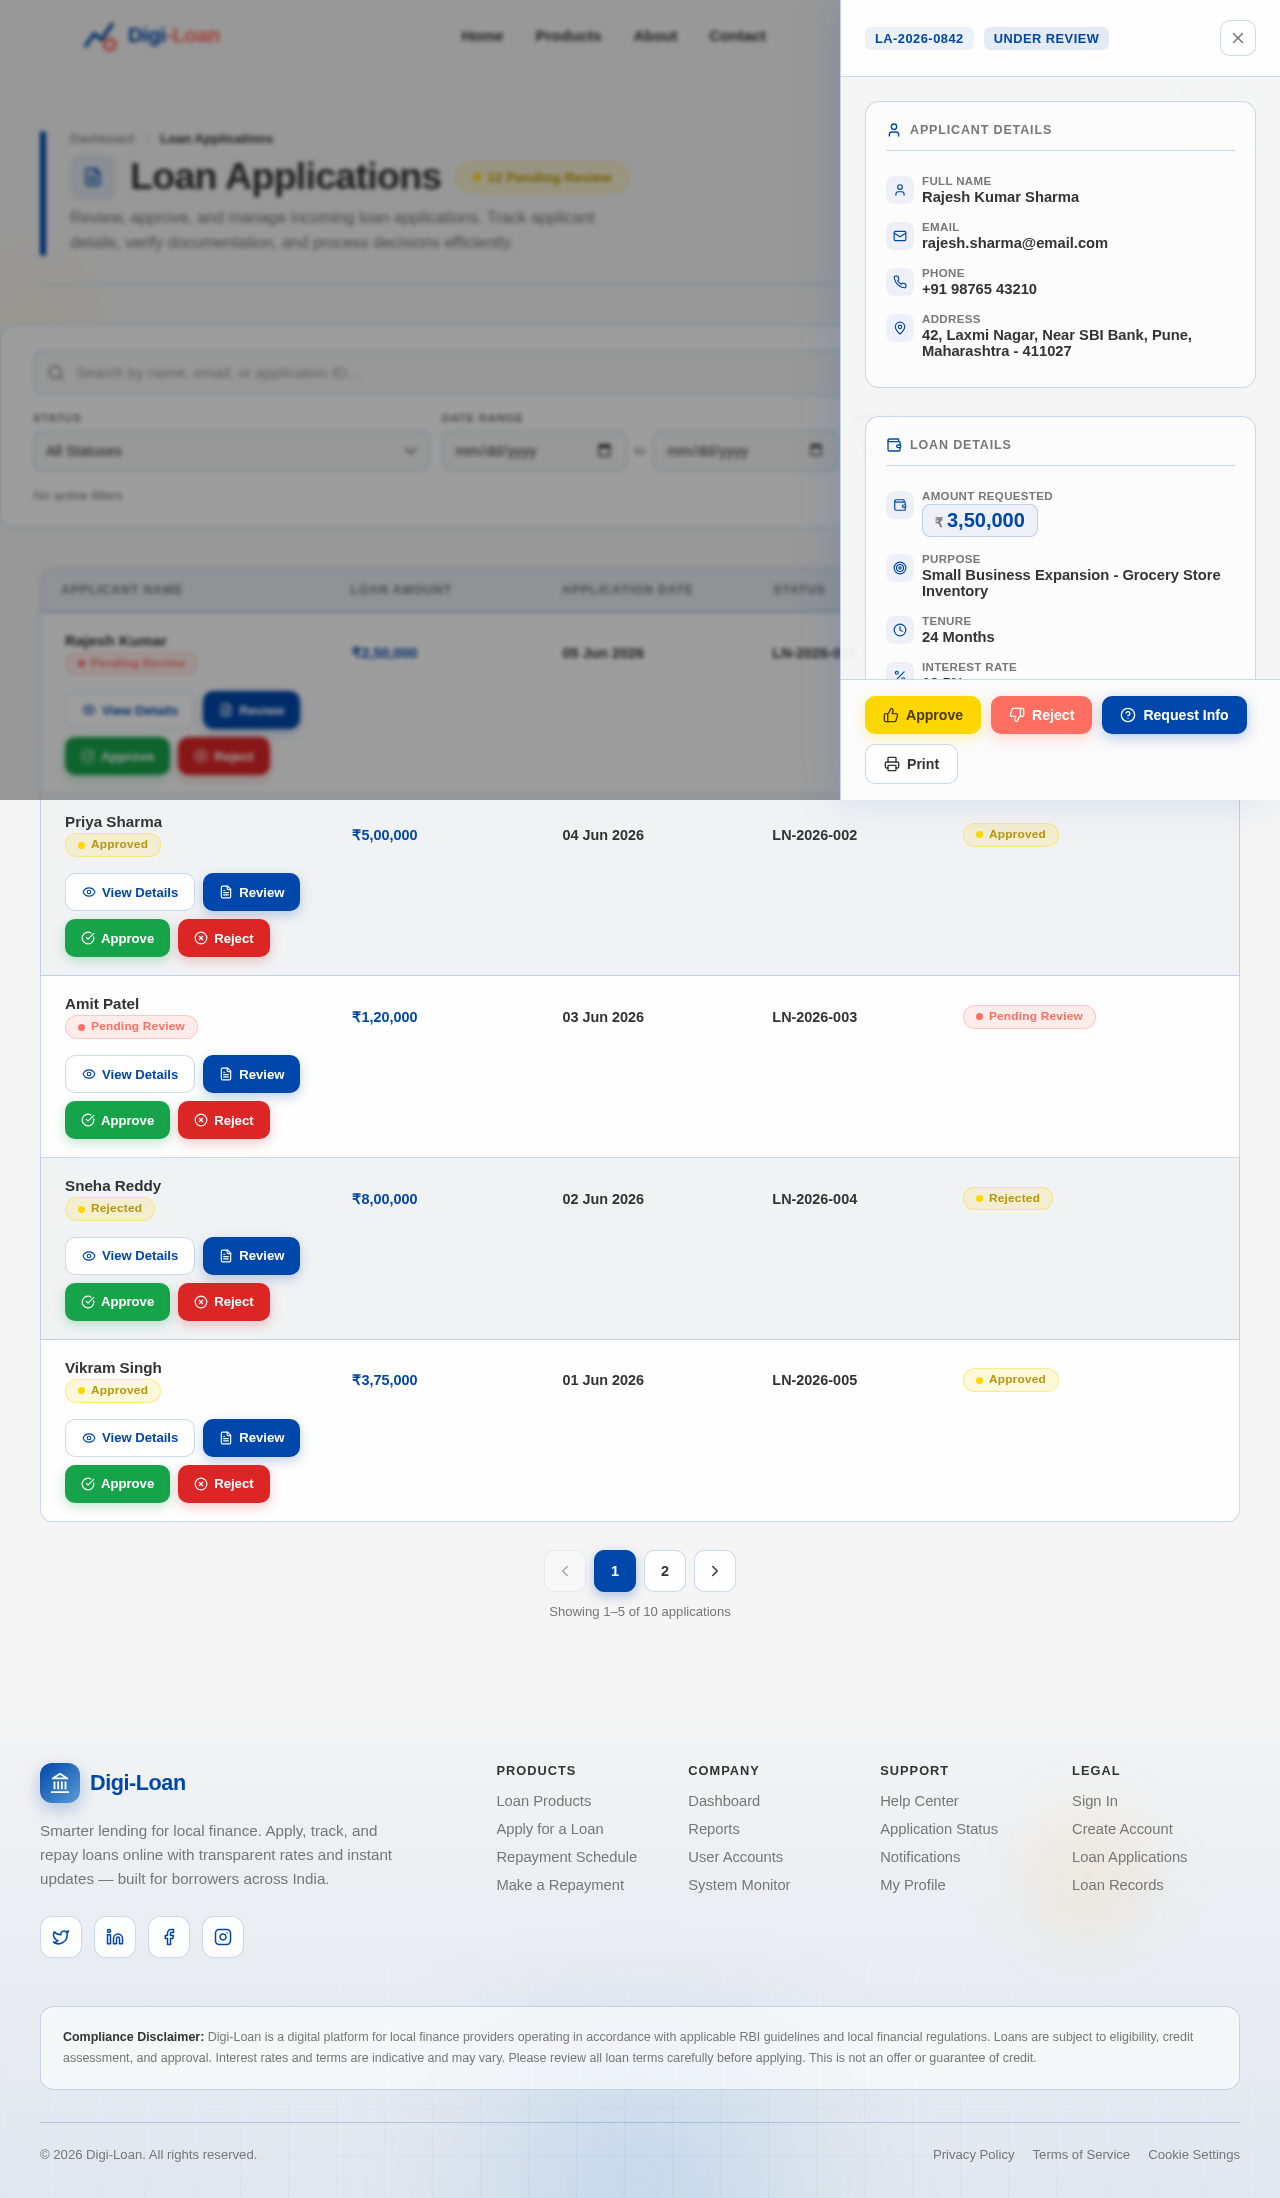Review Sneha Reddy's application
The height and width of the screenshot is (2198, 1280).
pos(251,1256)
